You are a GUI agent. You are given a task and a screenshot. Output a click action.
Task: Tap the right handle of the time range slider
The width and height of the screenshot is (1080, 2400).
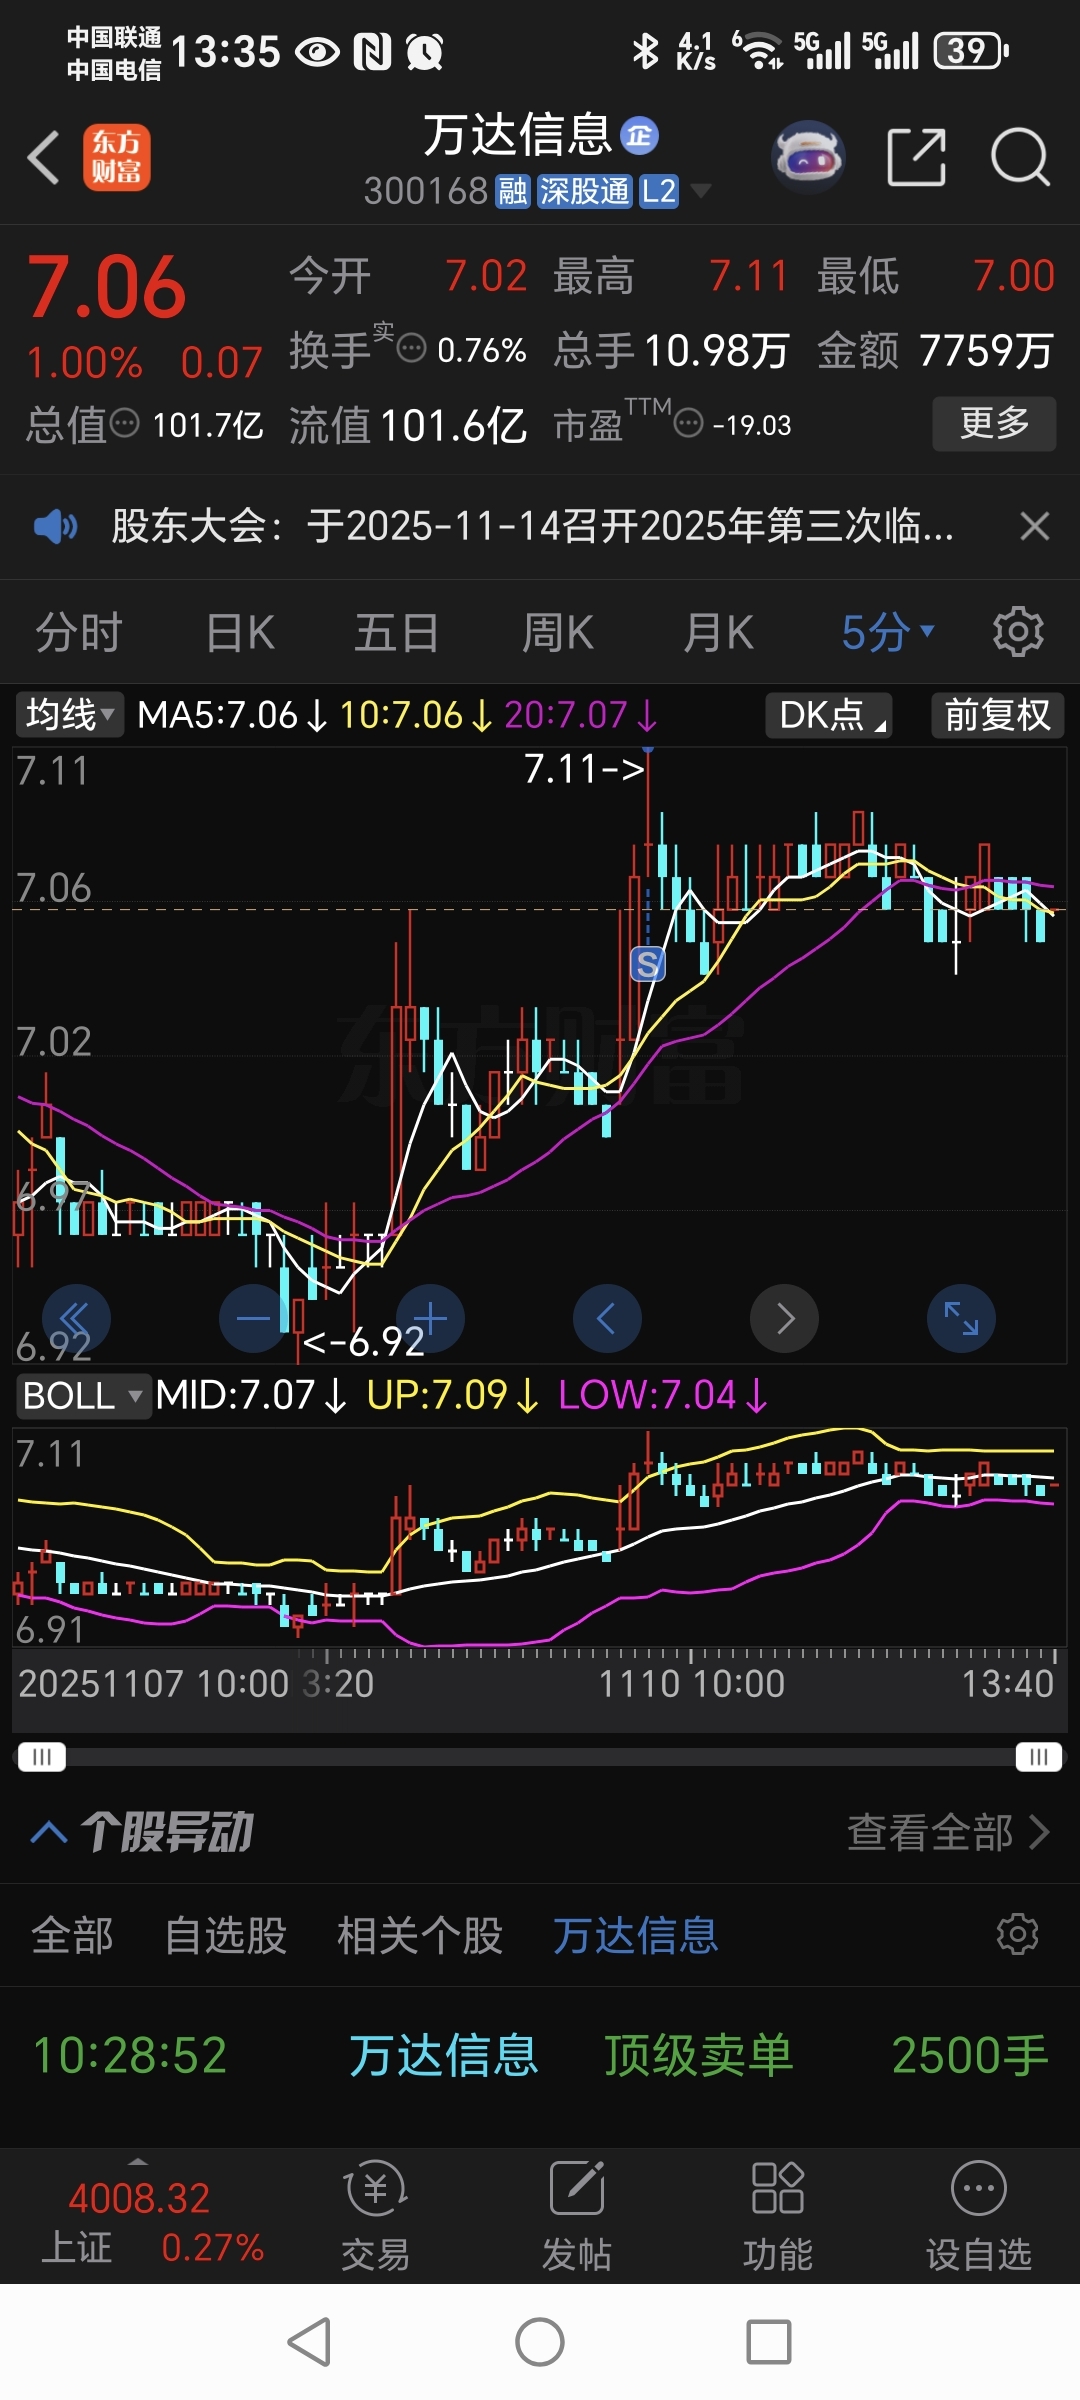point(1039,1757)
